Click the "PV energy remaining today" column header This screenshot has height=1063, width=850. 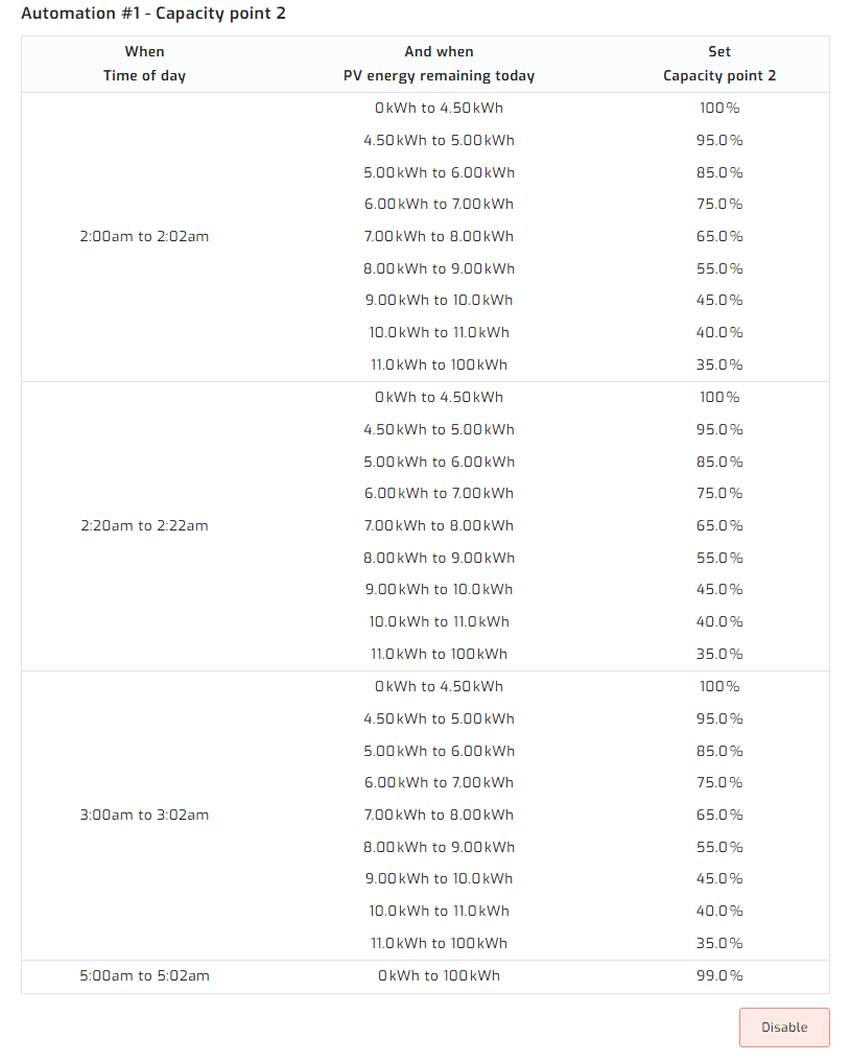(439, 76)
